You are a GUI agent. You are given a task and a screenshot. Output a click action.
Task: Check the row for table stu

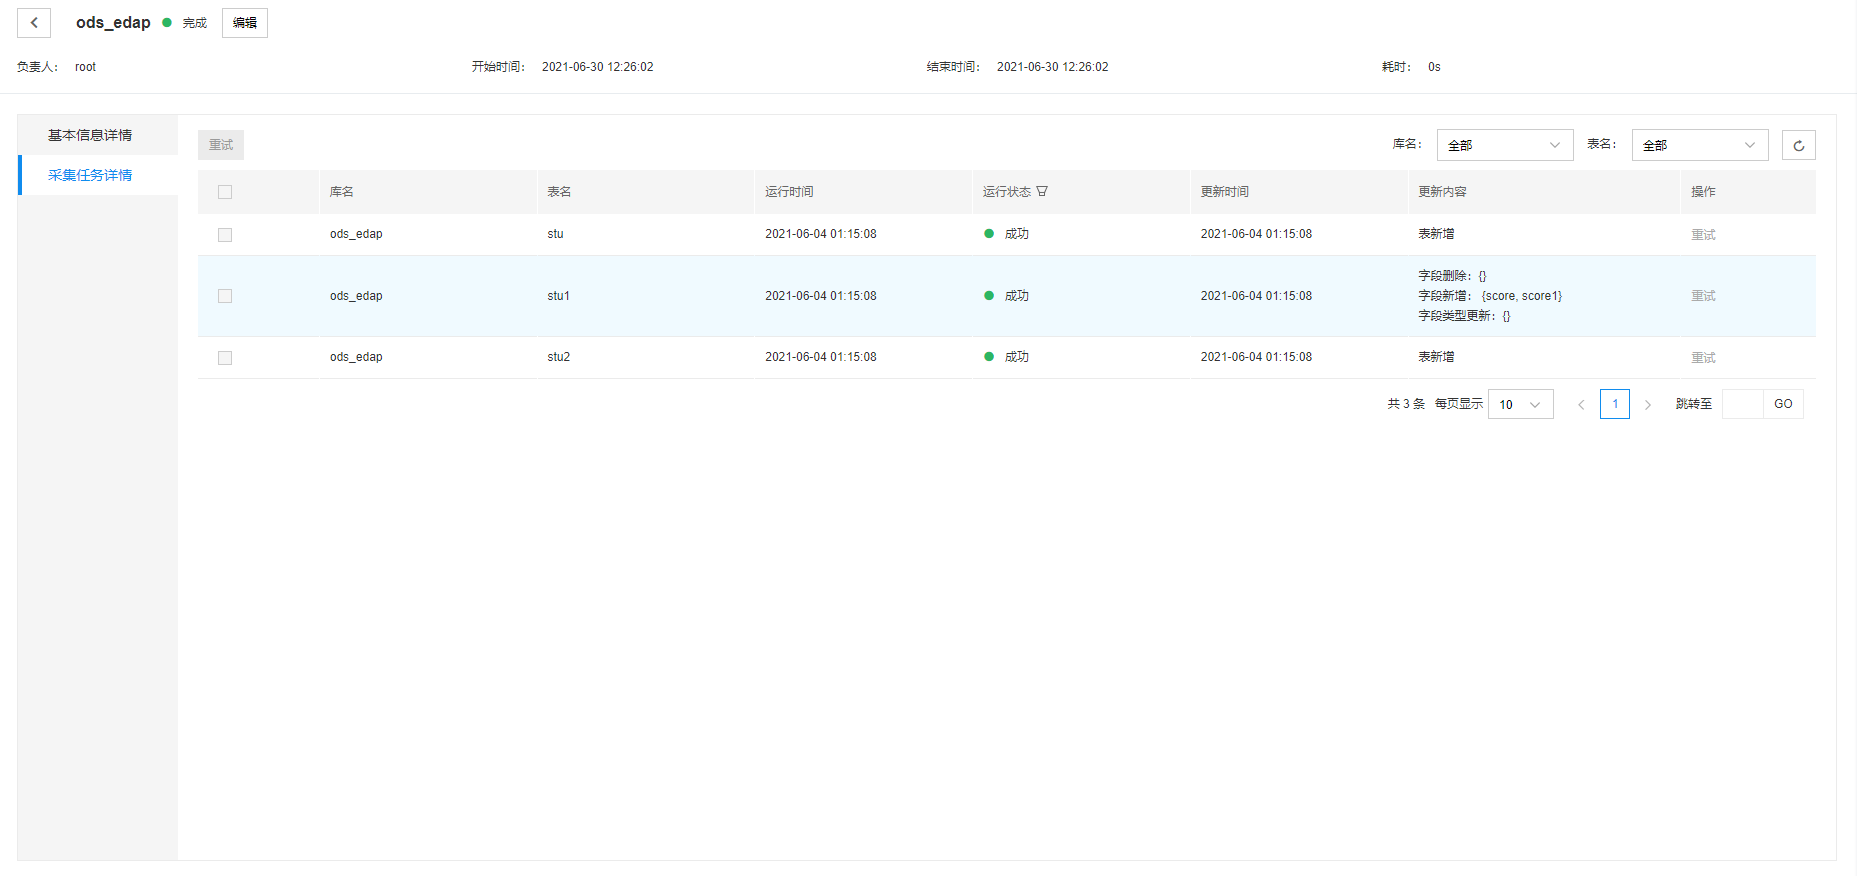pos(225,235)
